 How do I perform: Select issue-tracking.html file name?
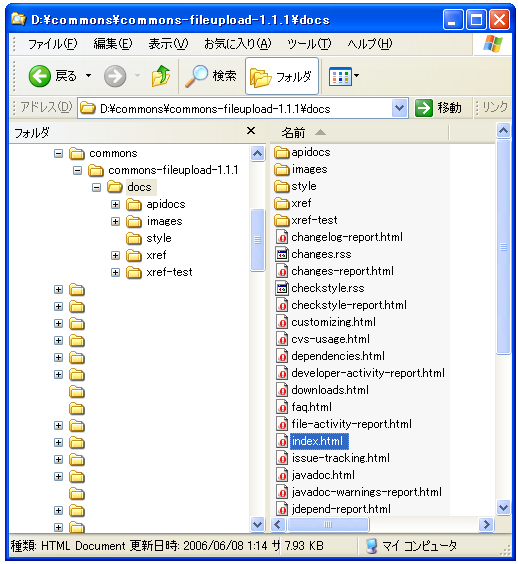pos(341,458)
